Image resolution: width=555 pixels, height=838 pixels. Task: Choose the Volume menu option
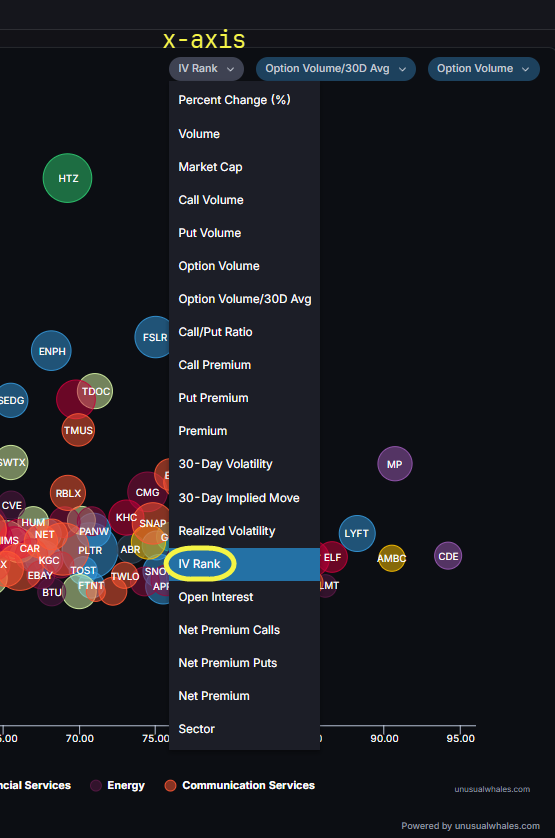[x=244, y=134]
